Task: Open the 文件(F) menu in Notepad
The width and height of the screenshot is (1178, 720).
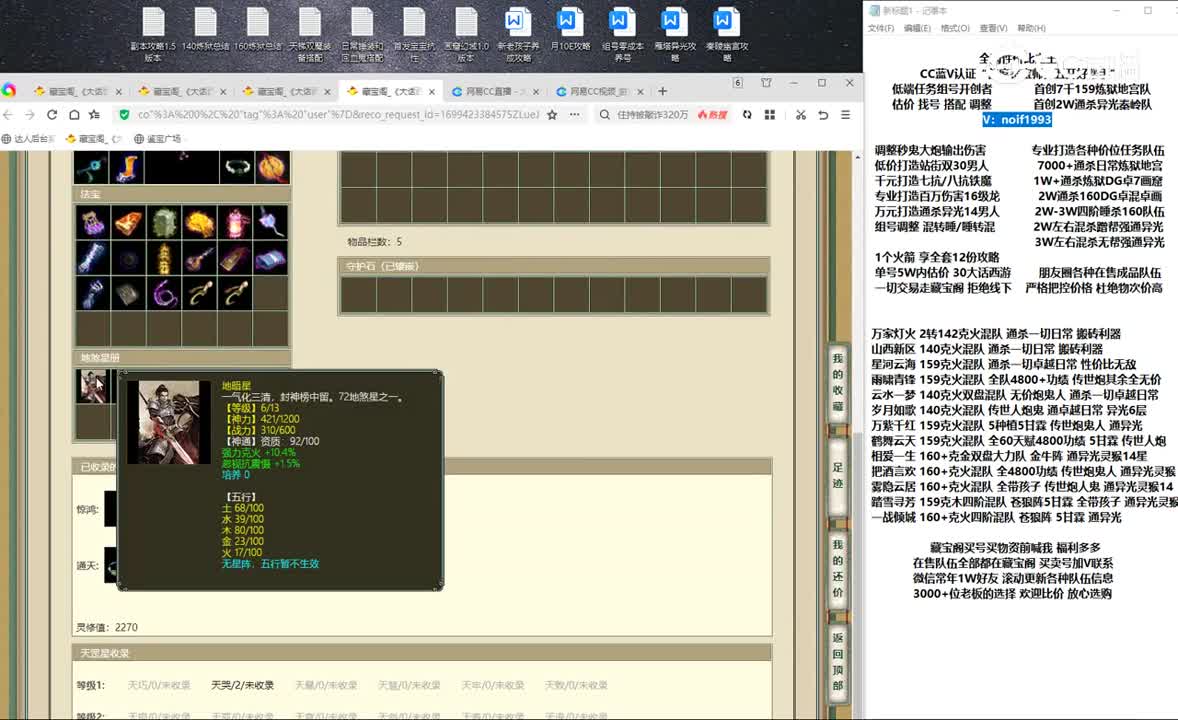Action: [880, 28]
